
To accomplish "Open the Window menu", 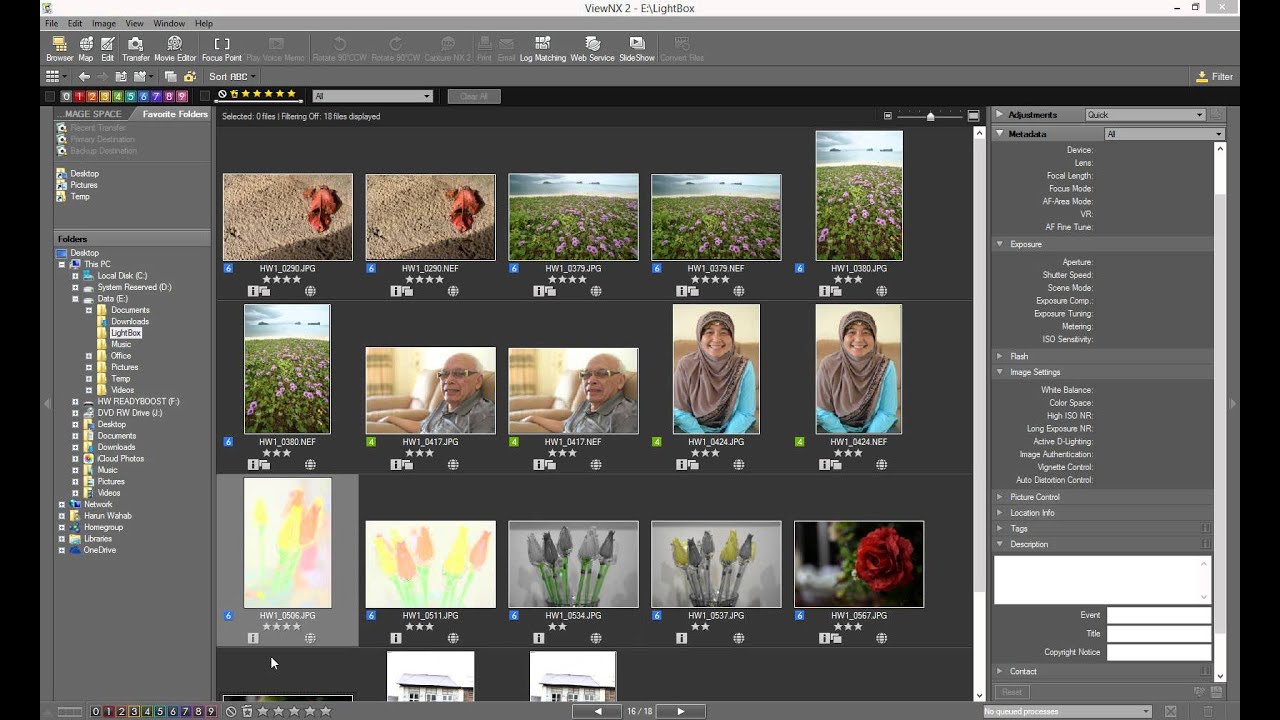I will [169, 23].
